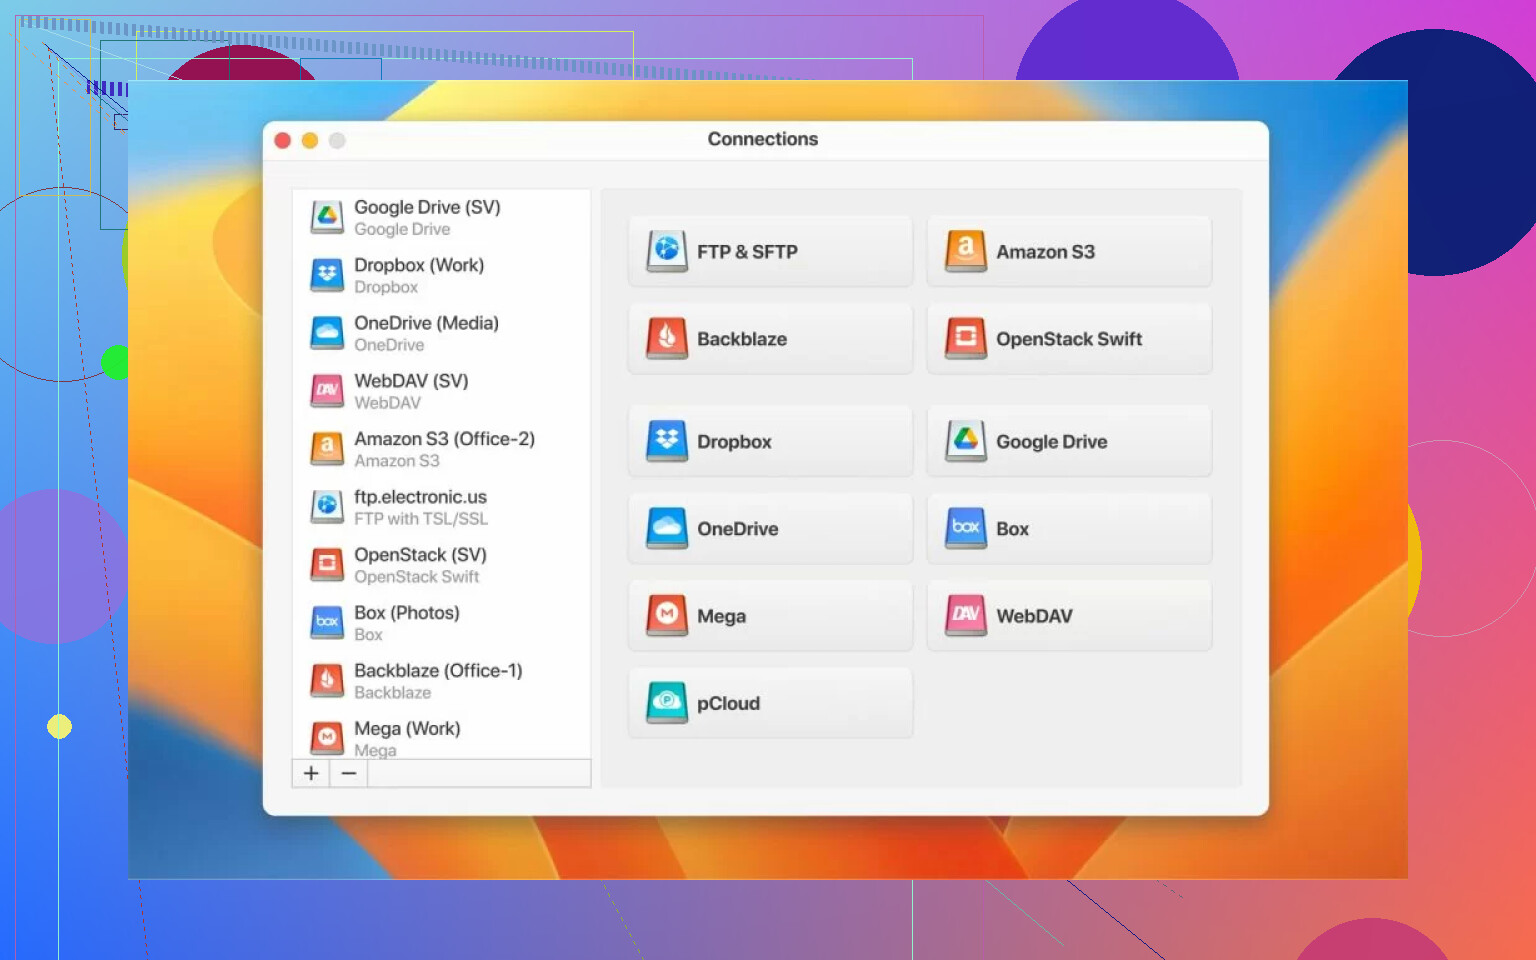Image resolution: width=1536 pixels, height=960 pixels.
Task: Click the Backblaze flame icon in the grid
Action: click(x=666, y=338)
